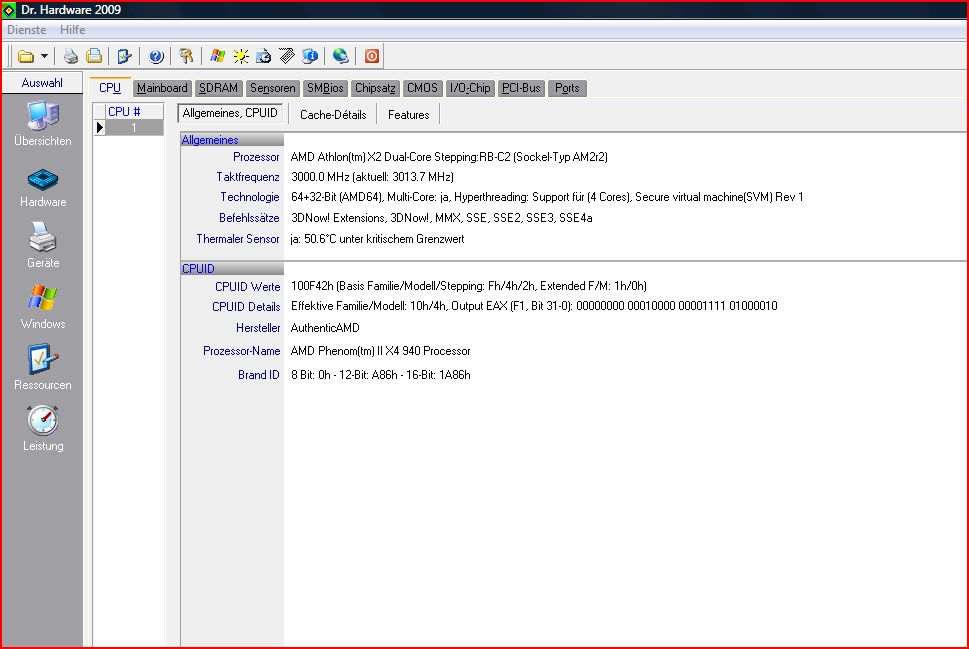Click the computer info toolbar icon
Viewport: 969px width, 649px height.
pos(310,56)
